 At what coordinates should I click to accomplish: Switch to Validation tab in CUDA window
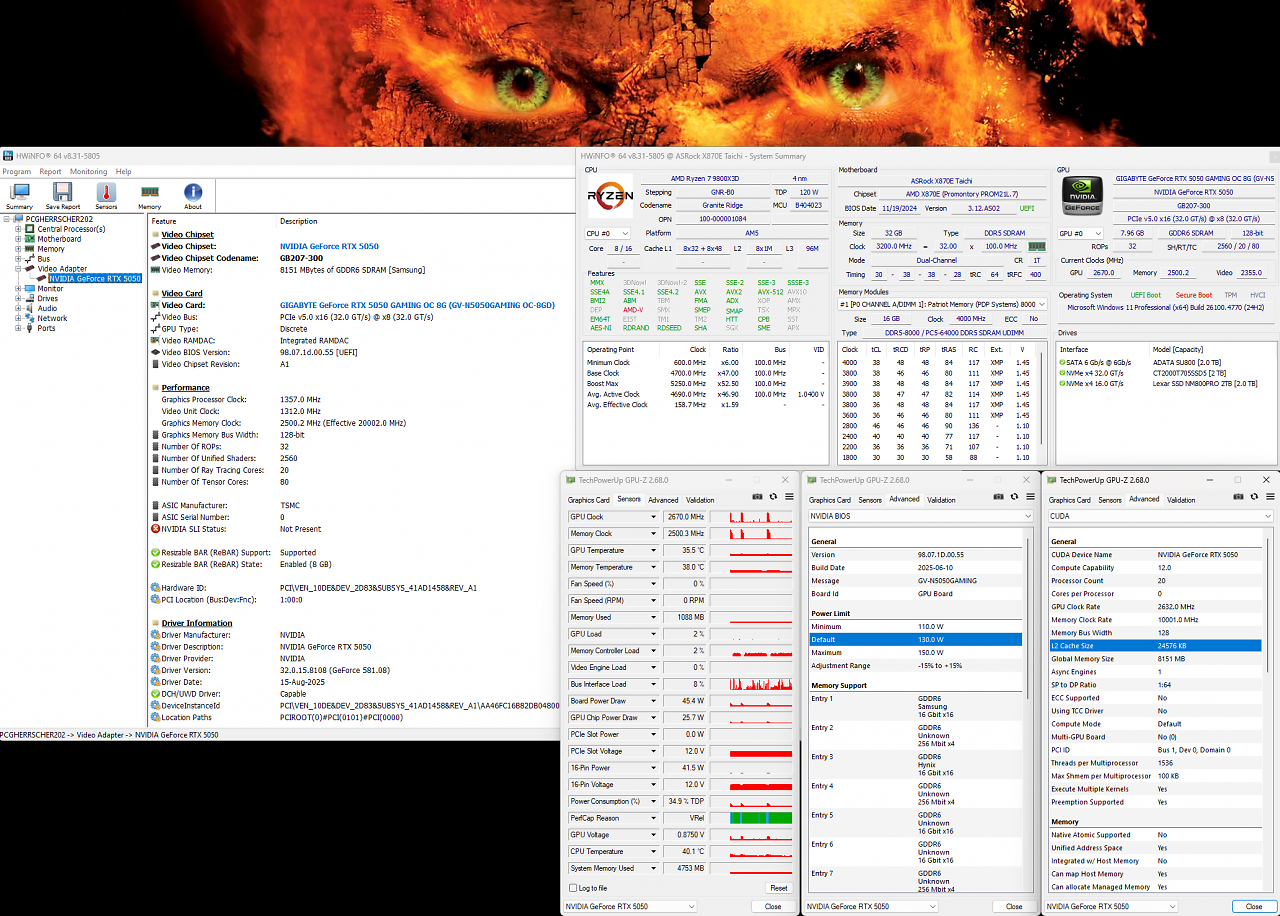(x=1181, y=500)
